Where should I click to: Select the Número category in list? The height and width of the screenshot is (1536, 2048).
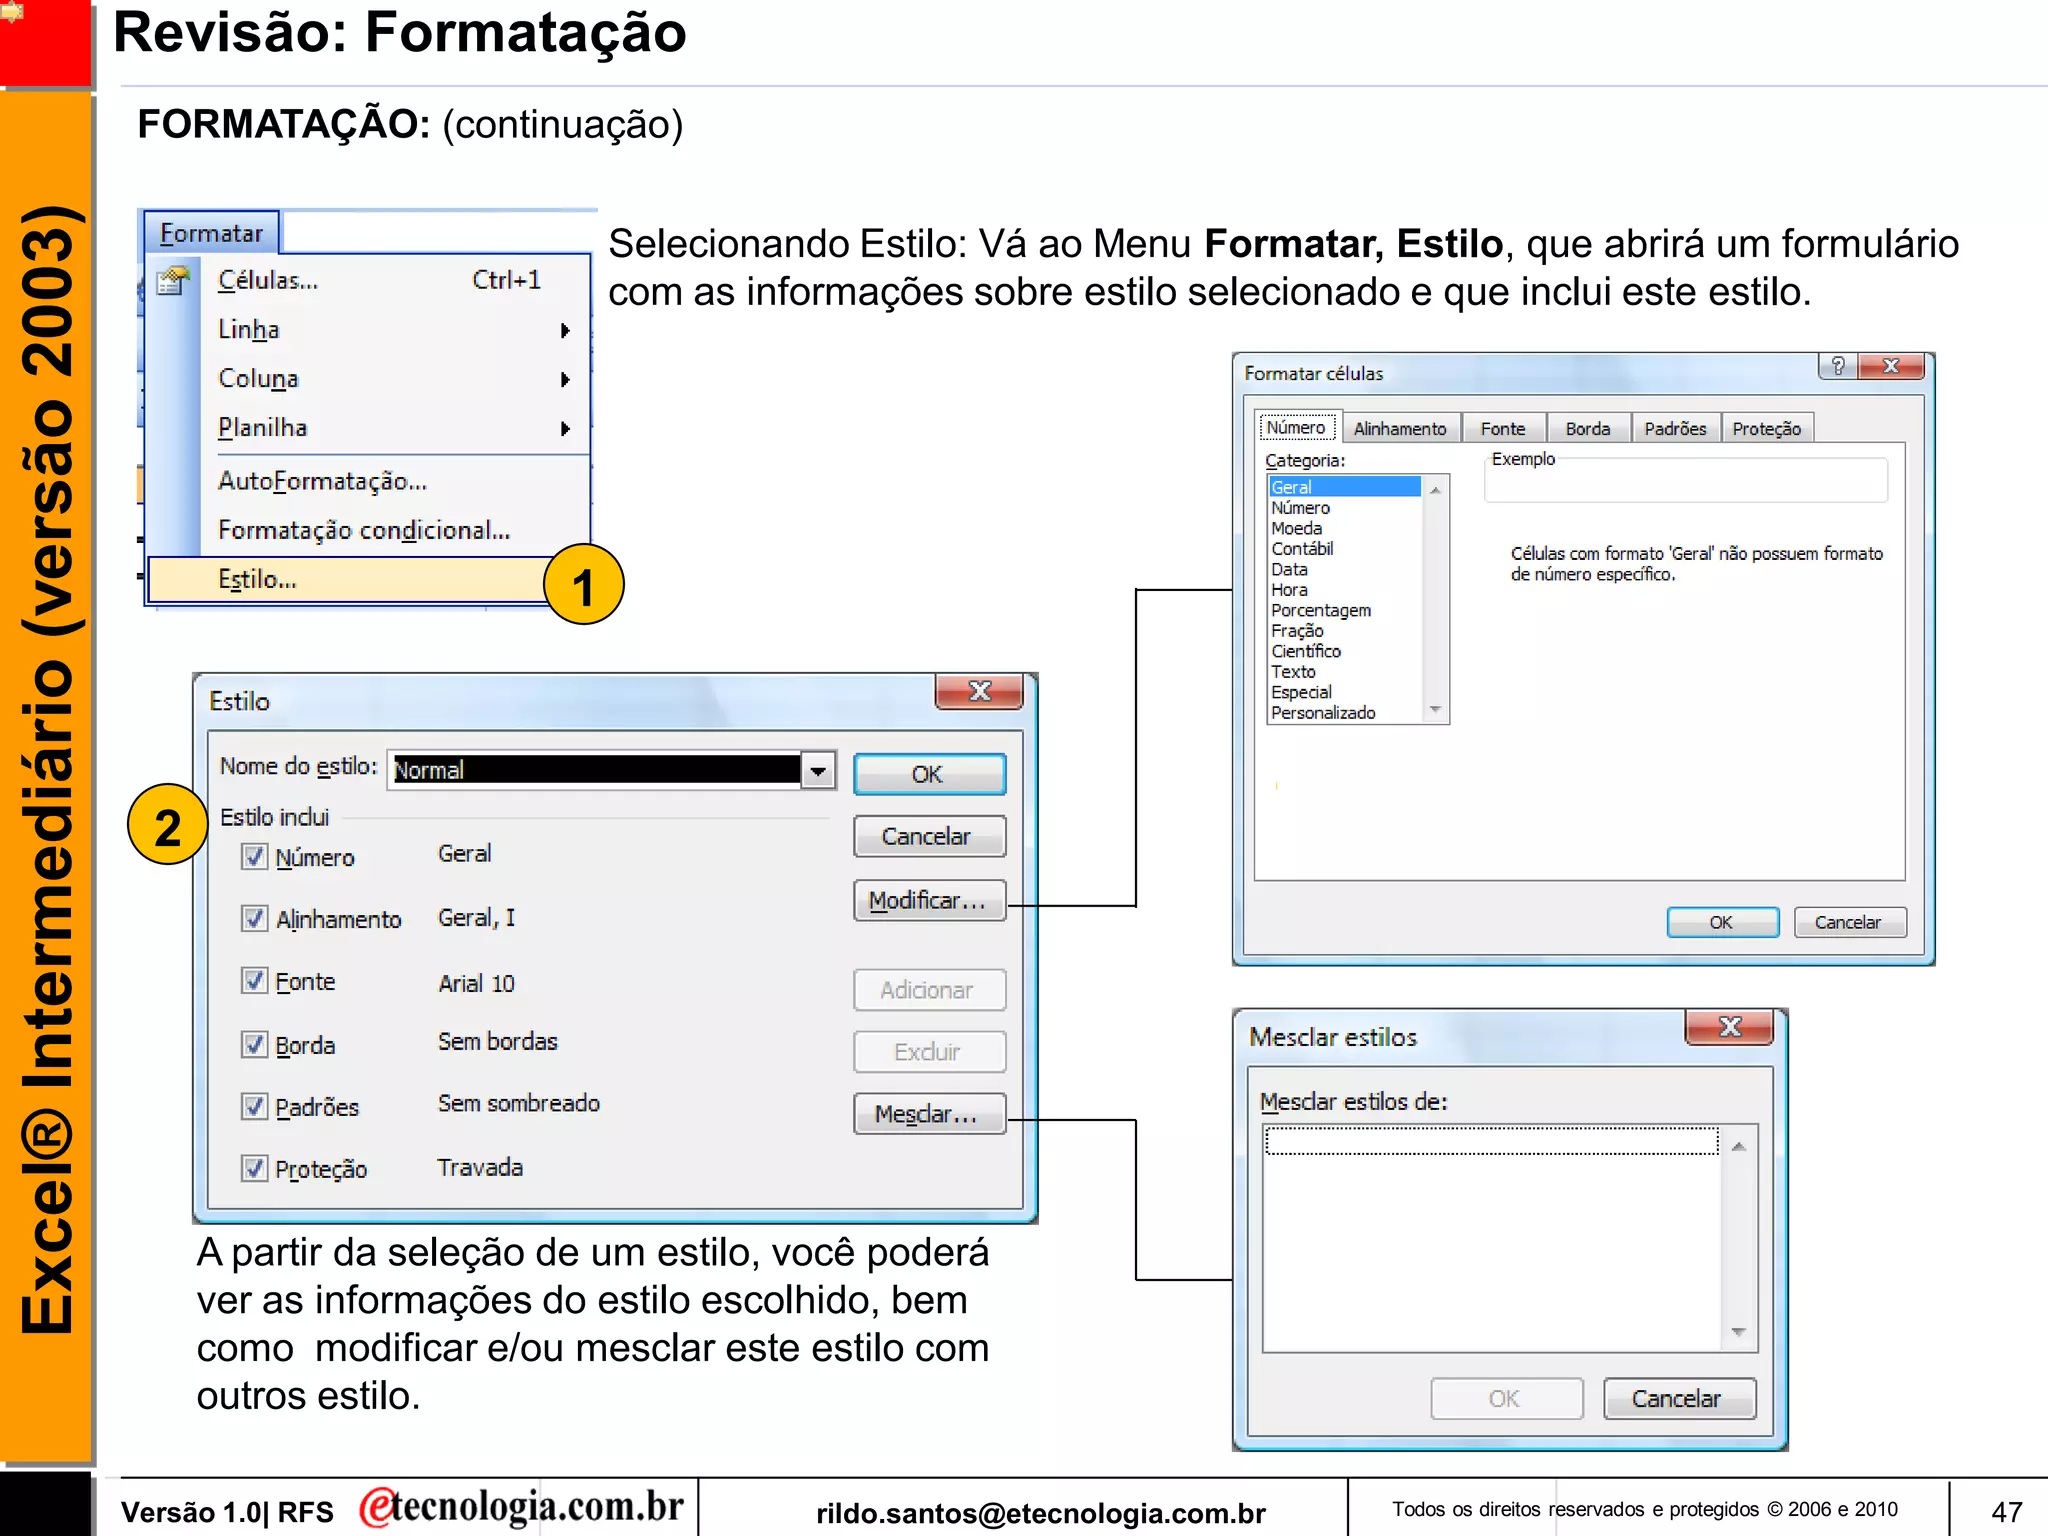tap(1344, 508)
